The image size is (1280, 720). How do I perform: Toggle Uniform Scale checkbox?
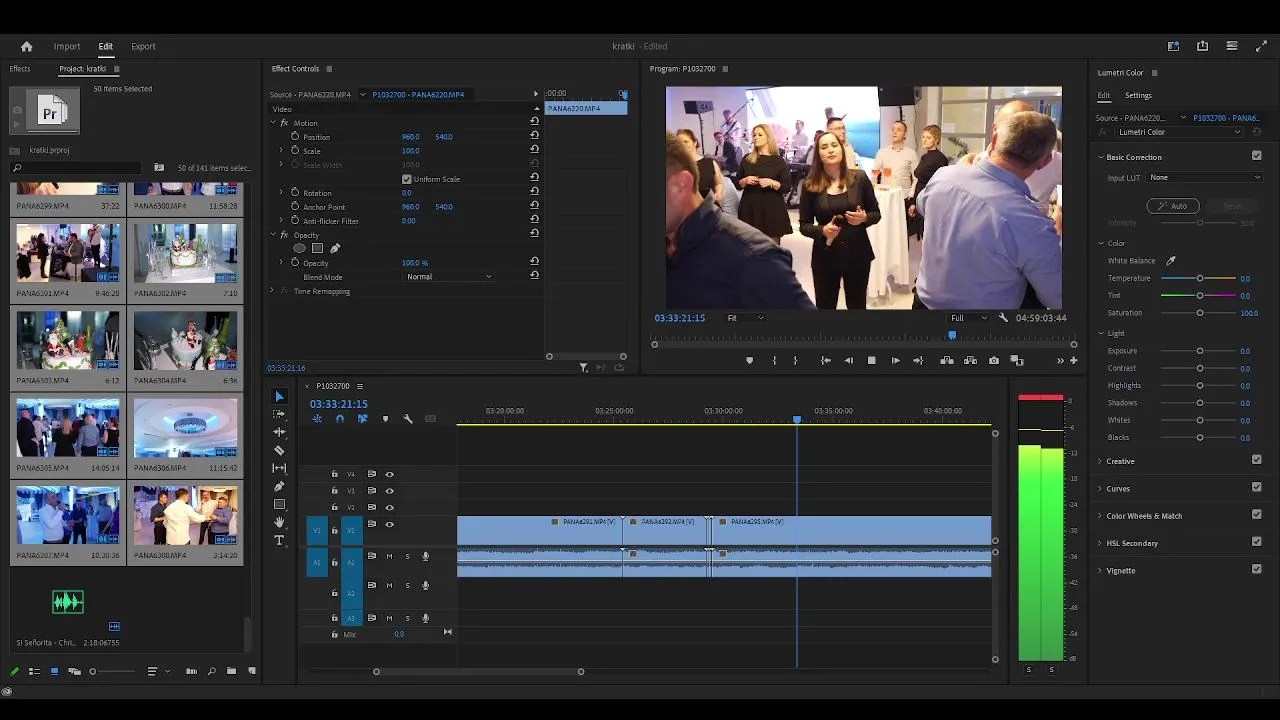click(x=406, y=179)
